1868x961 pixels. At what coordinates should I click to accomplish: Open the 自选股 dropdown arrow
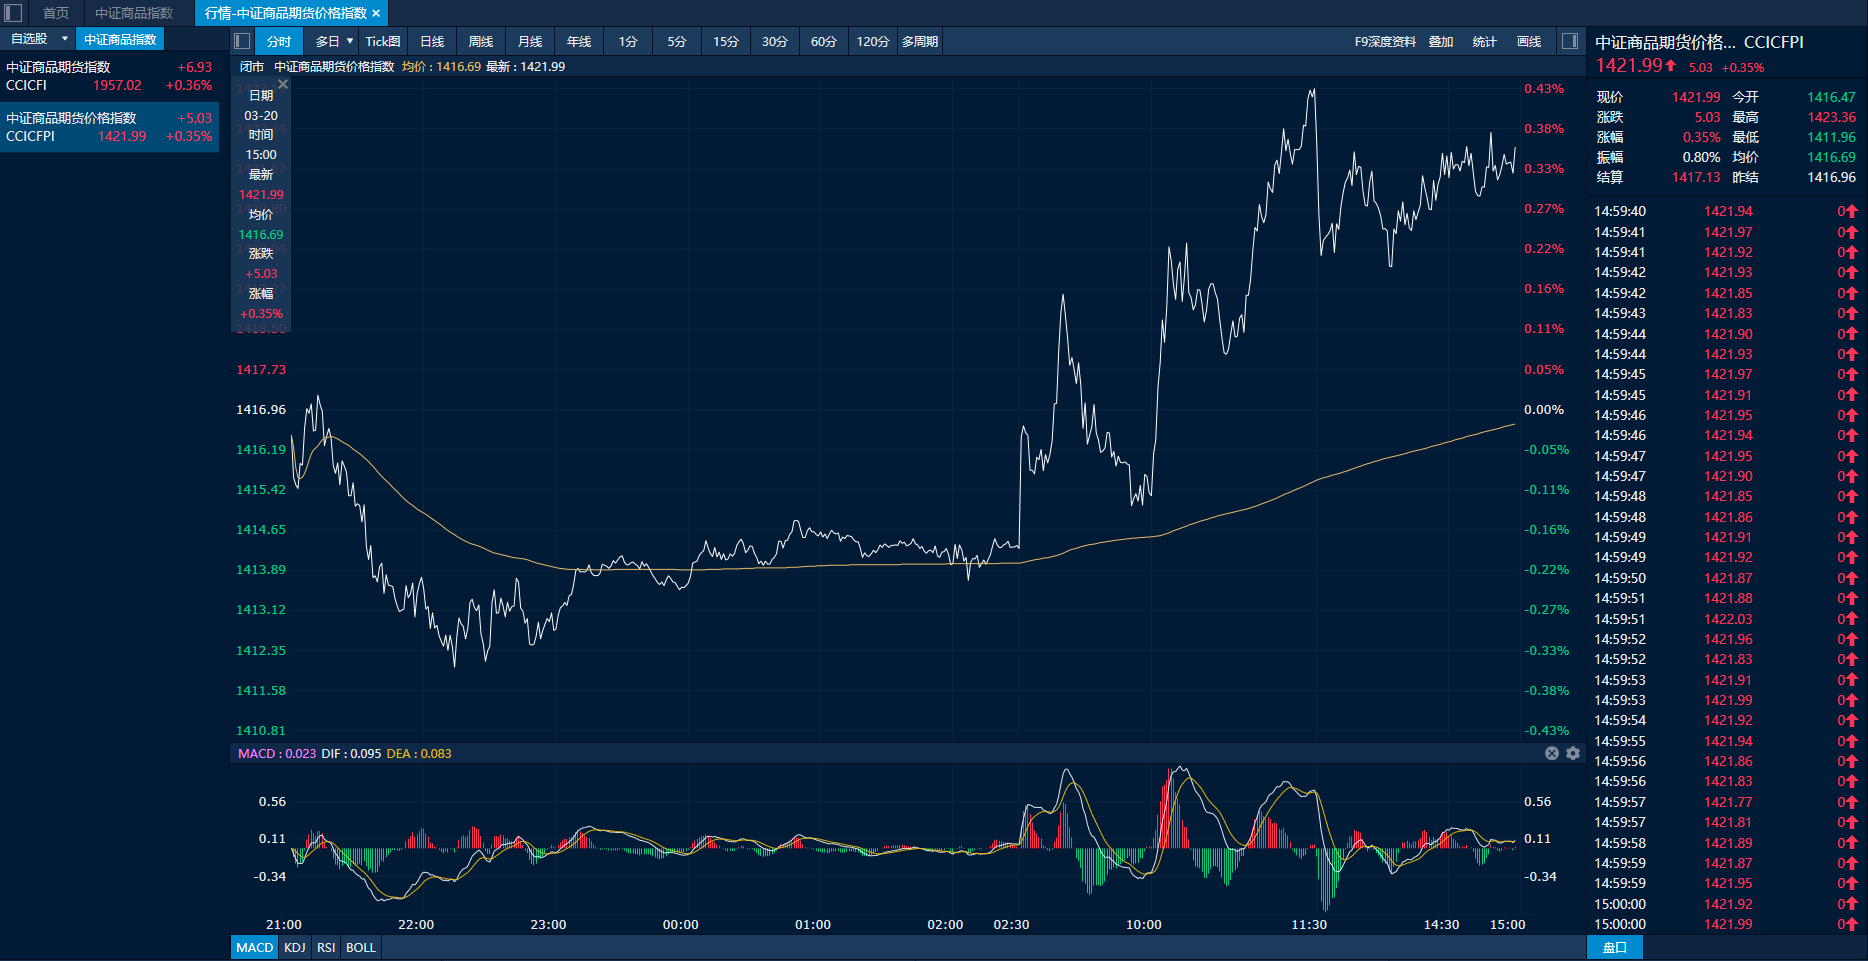tap(65, 39)
